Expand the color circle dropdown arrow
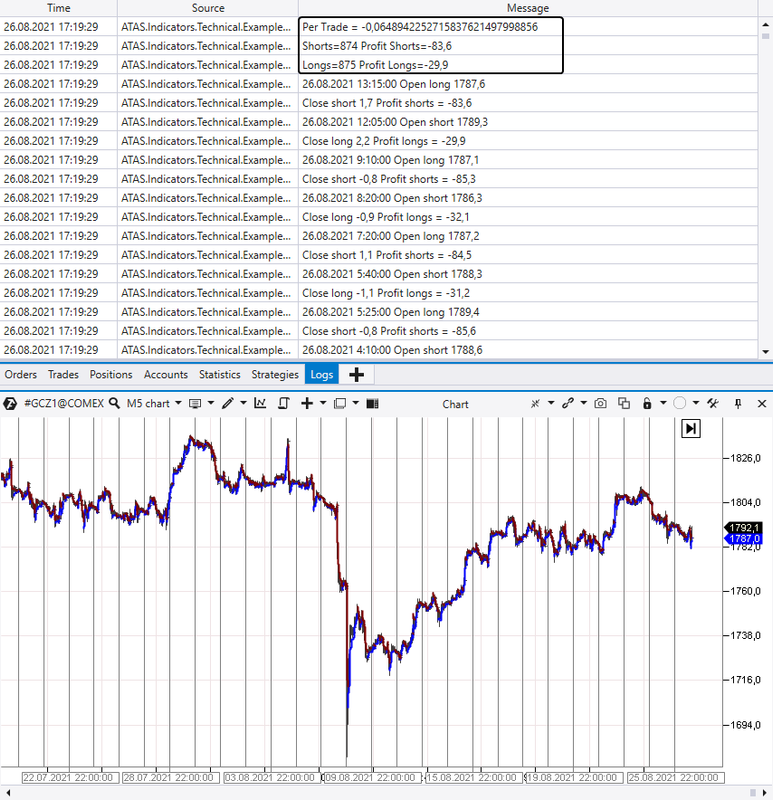 tap(695, 404)
